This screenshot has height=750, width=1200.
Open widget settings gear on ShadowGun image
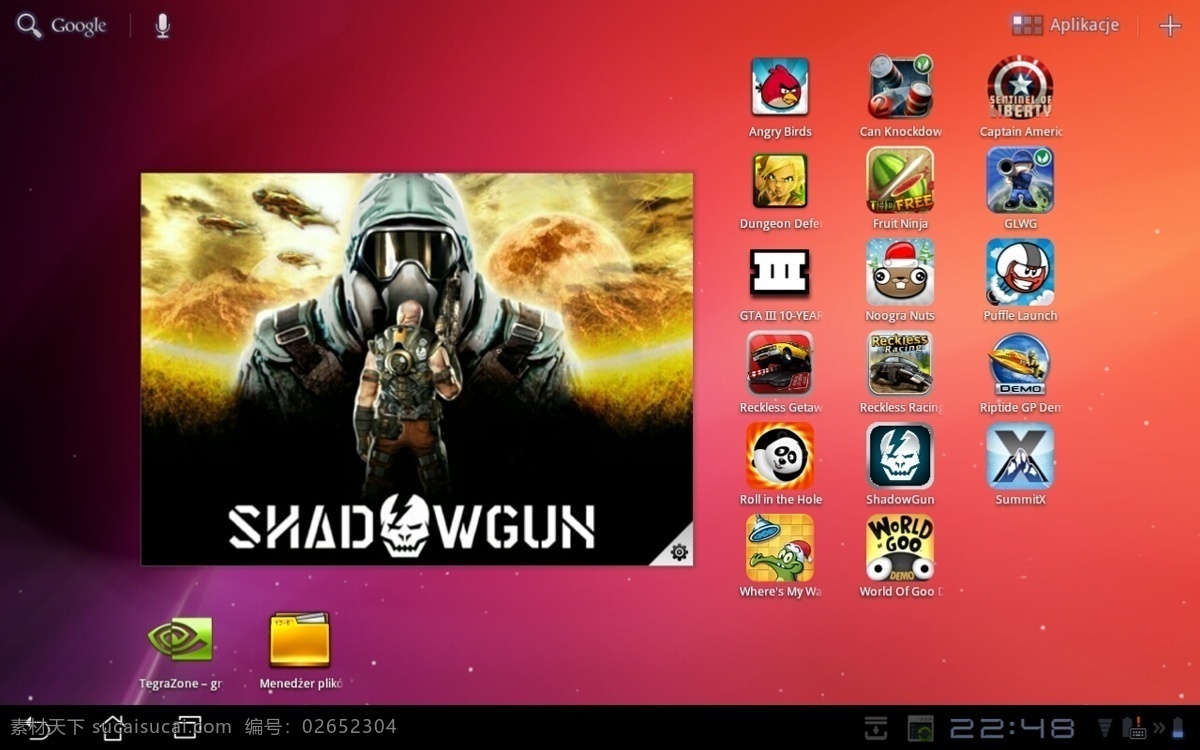point(679,552)
